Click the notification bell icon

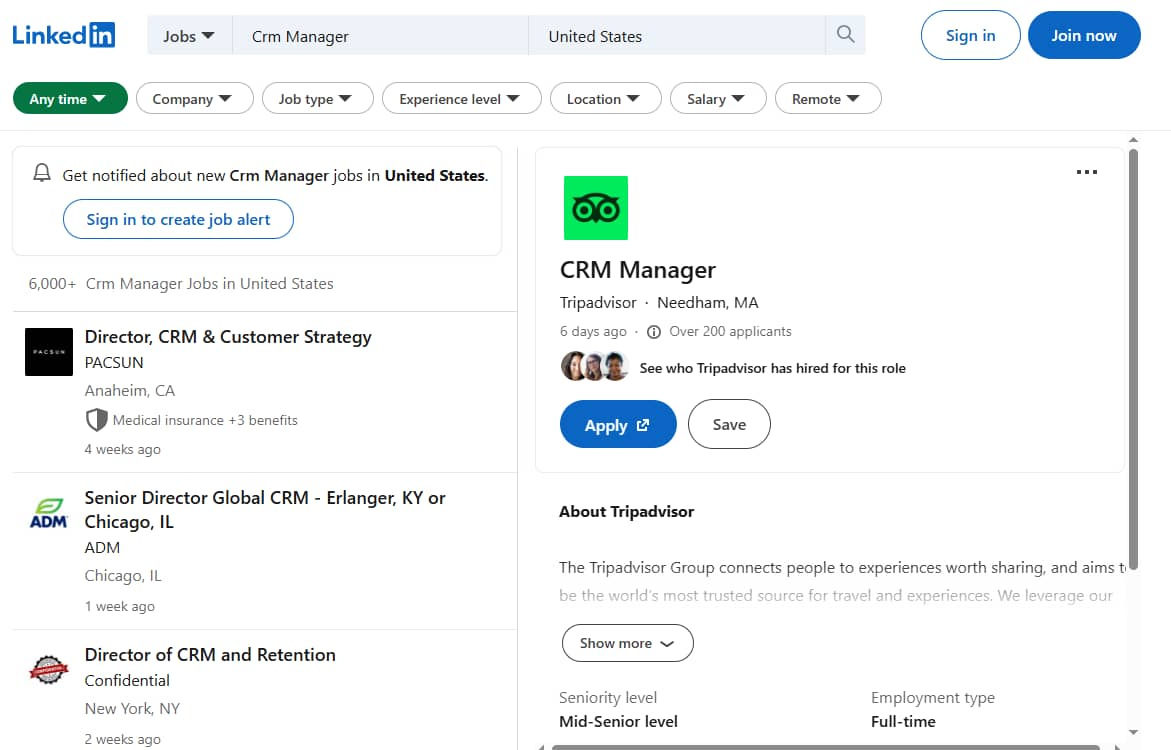[x=42, y=173]
